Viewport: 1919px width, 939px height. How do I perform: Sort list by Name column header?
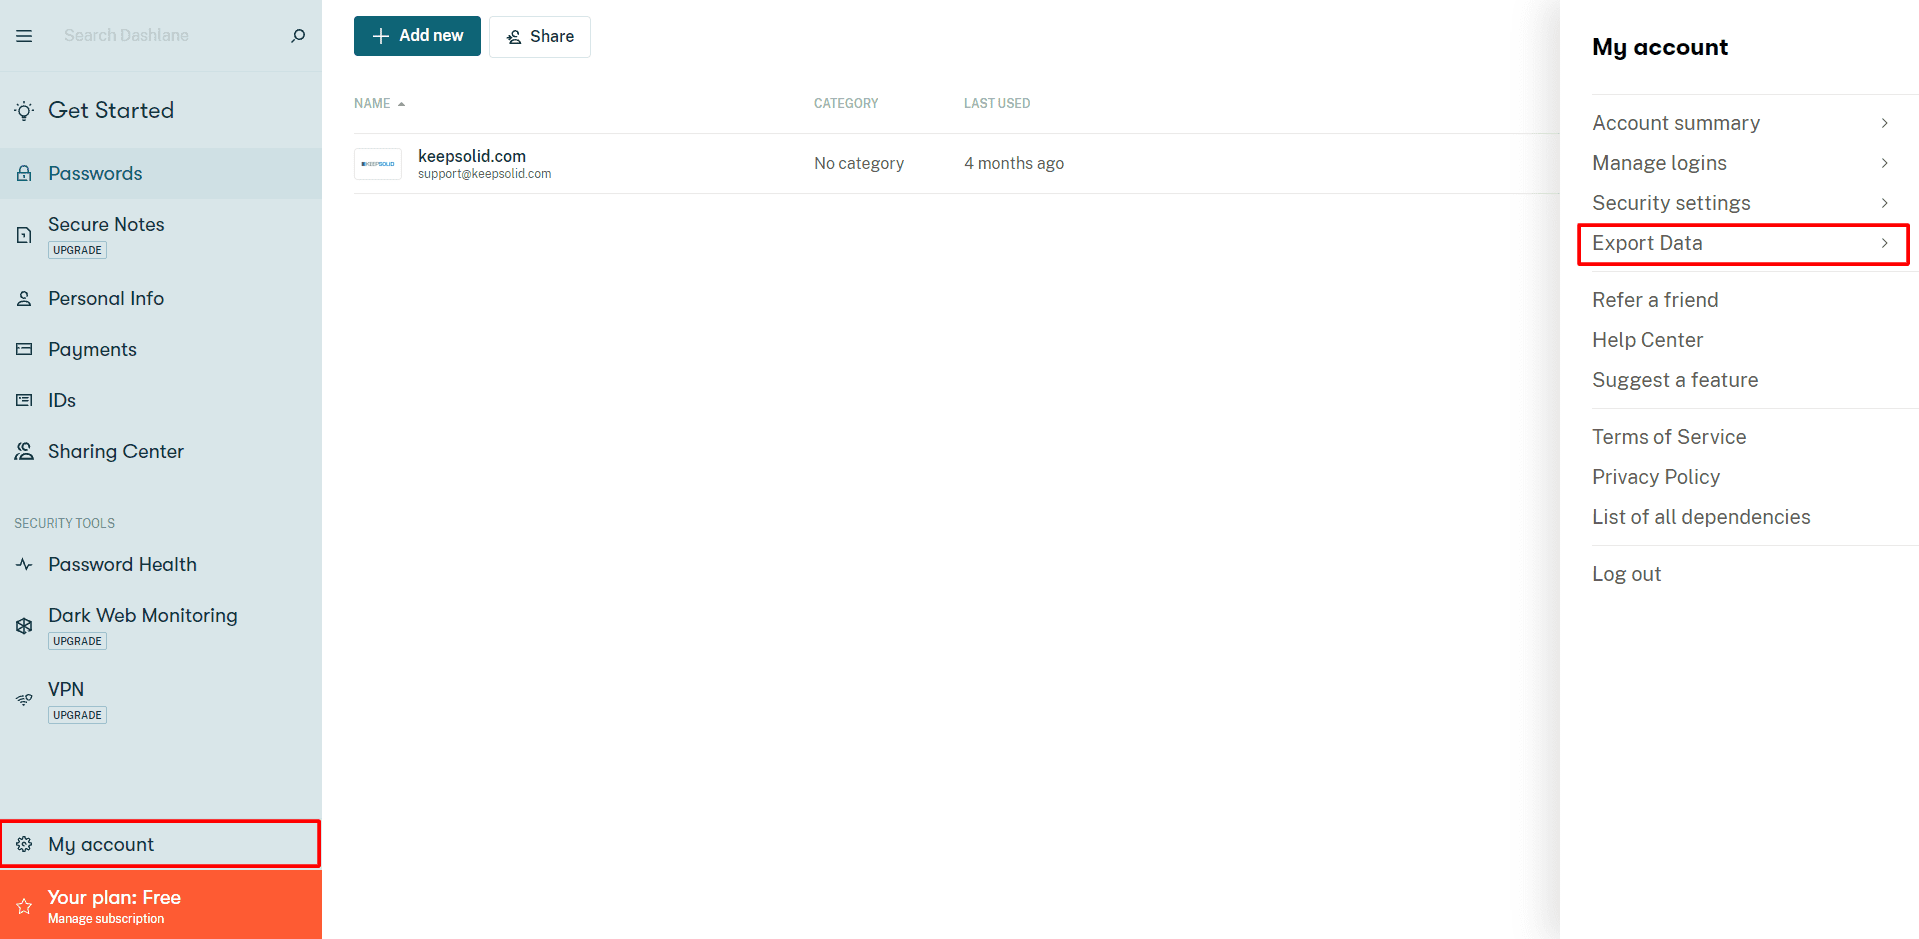point(372,104)
